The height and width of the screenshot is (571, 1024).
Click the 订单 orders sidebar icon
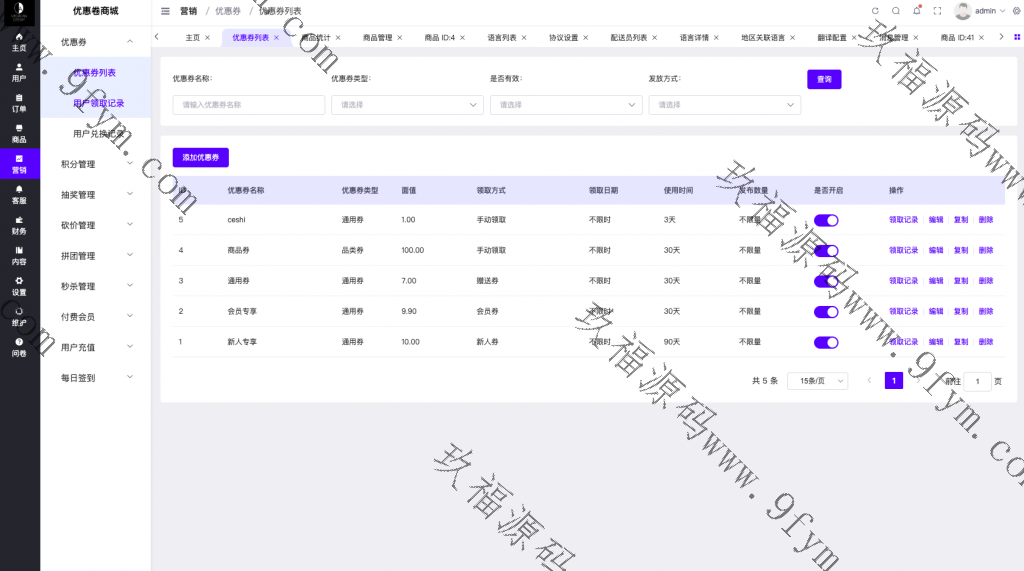coord(19,102)
